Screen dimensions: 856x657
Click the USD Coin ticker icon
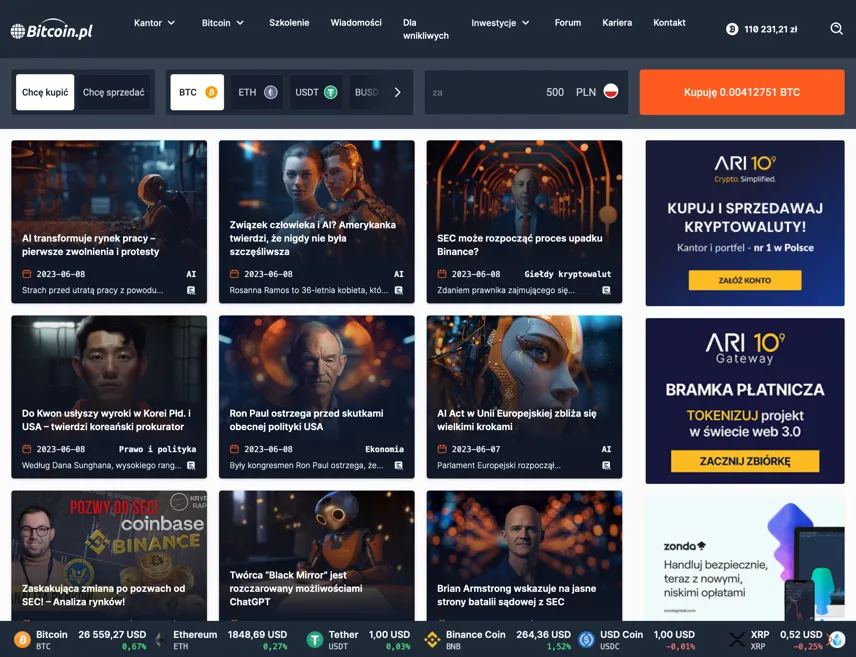tap(586, 639)
